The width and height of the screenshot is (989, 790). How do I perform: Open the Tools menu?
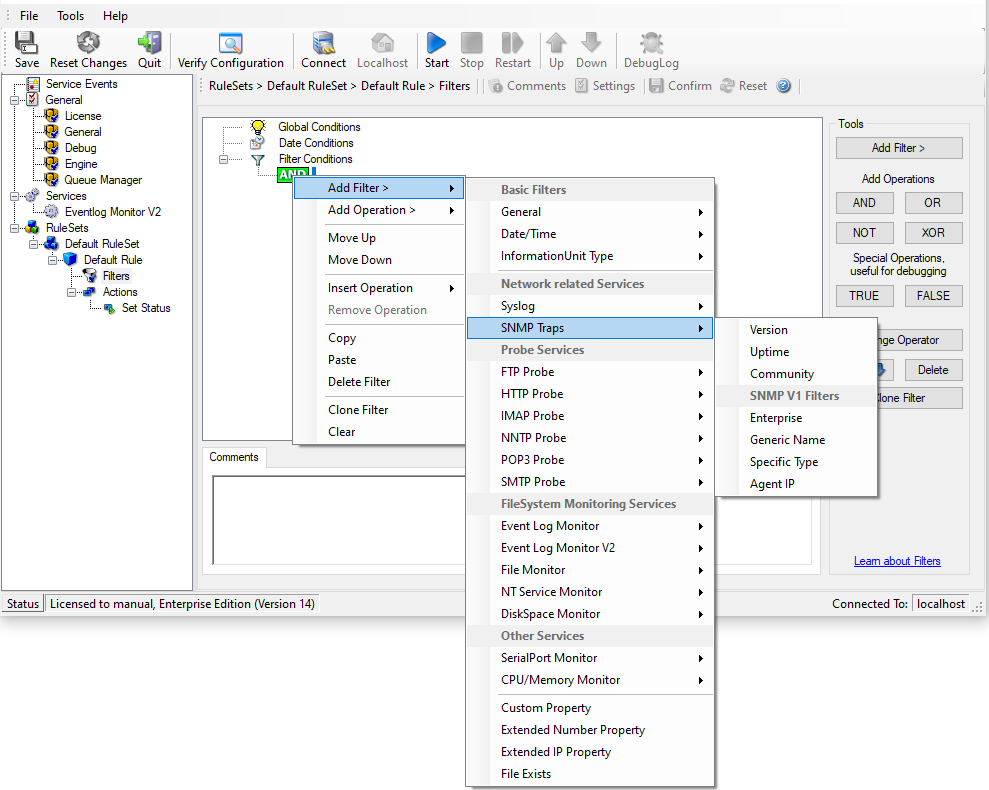pos(70,16)
